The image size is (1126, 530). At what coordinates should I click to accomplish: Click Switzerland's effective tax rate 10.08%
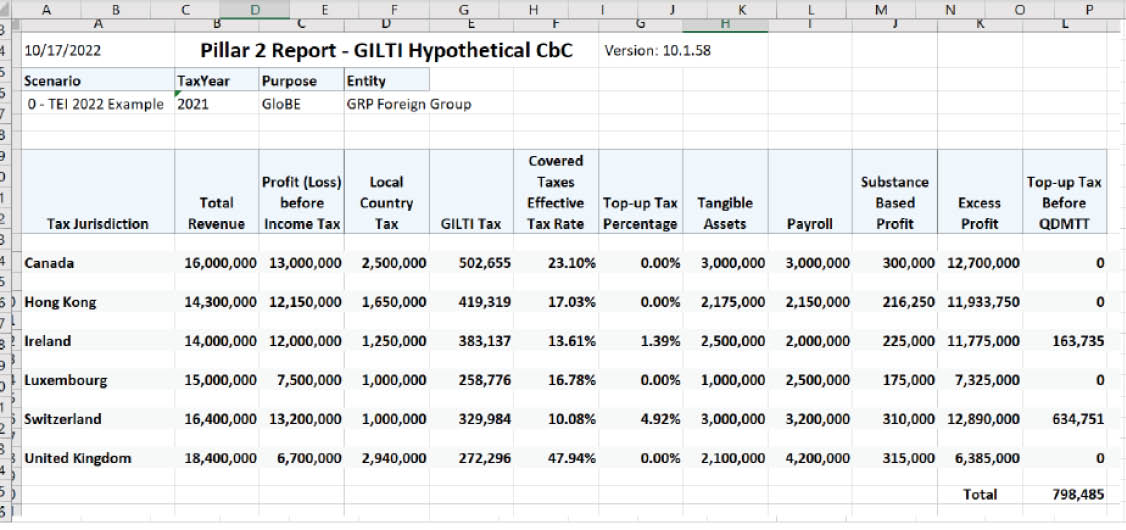tap(557, 419)
